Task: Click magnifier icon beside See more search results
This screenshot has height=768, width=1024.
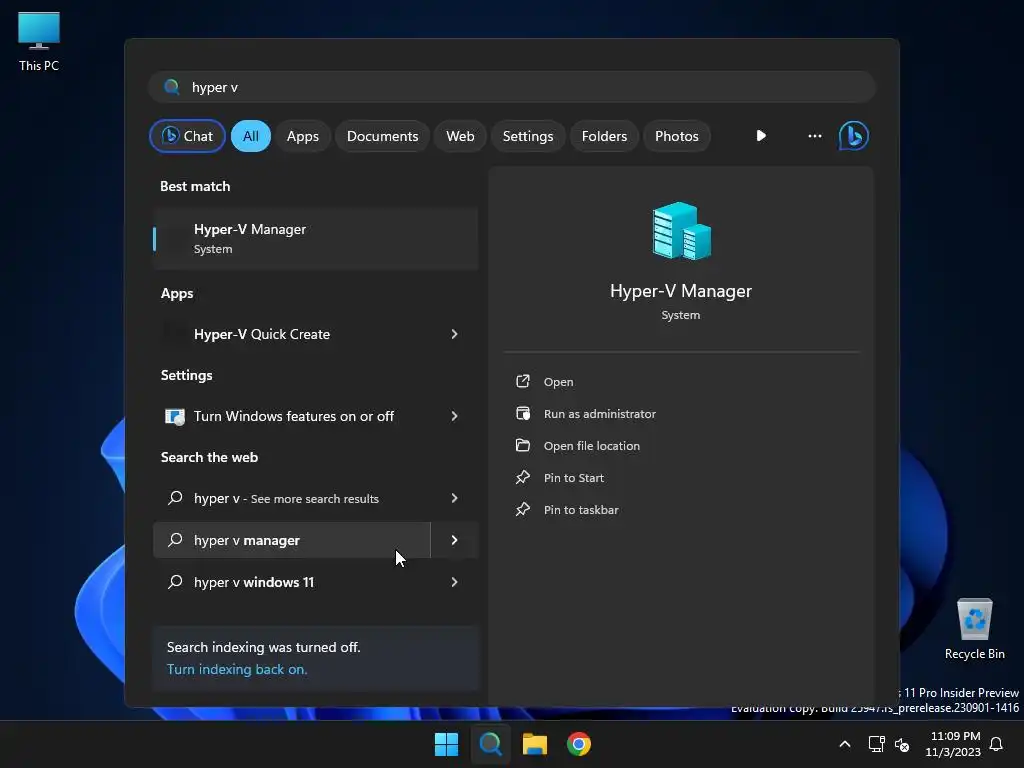Action: pos(174,498)
